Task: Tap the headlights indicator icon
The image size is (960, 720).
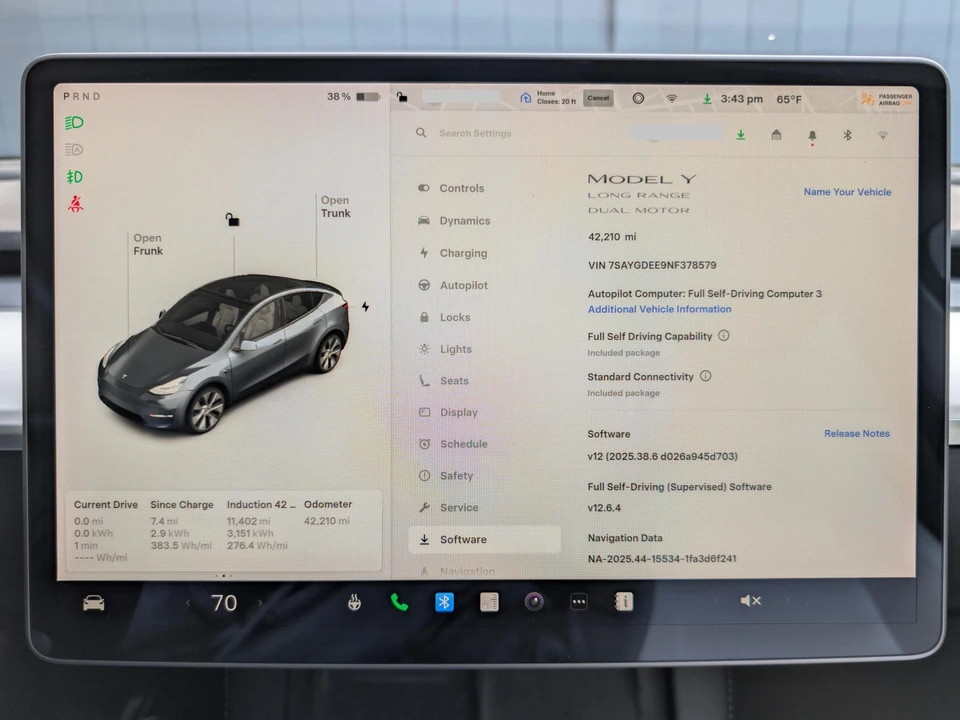Action: 74,122
